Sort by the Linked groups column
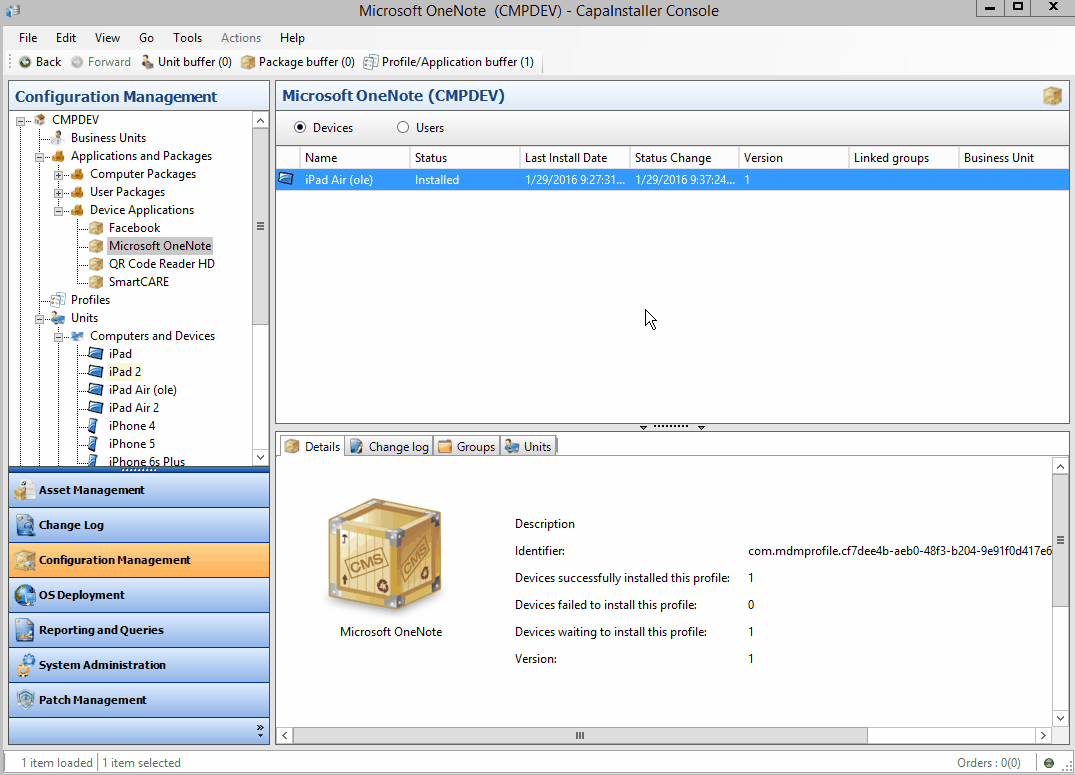Viewport: 1075px width, 775px height. click(904, 158)
